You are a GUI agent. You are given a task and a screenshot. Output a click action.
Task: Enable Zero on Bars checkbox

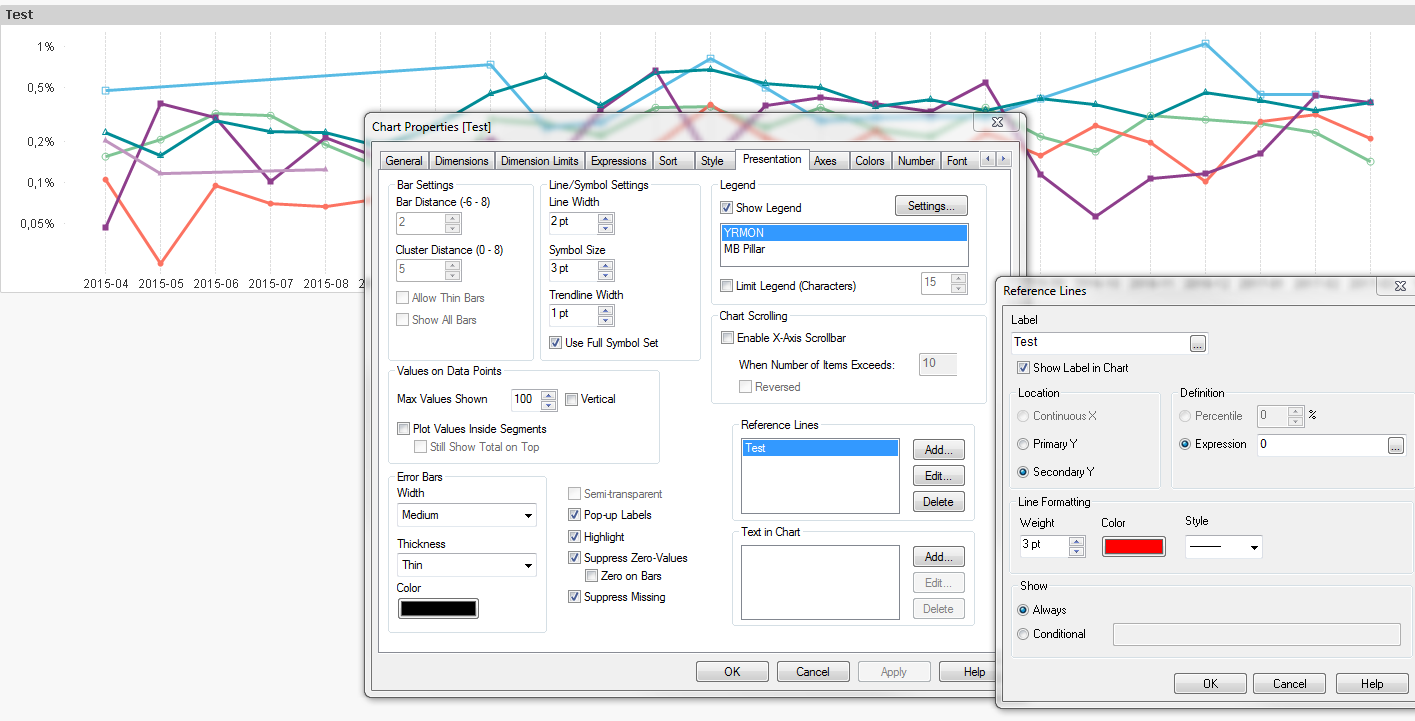(x=591, y=576)
